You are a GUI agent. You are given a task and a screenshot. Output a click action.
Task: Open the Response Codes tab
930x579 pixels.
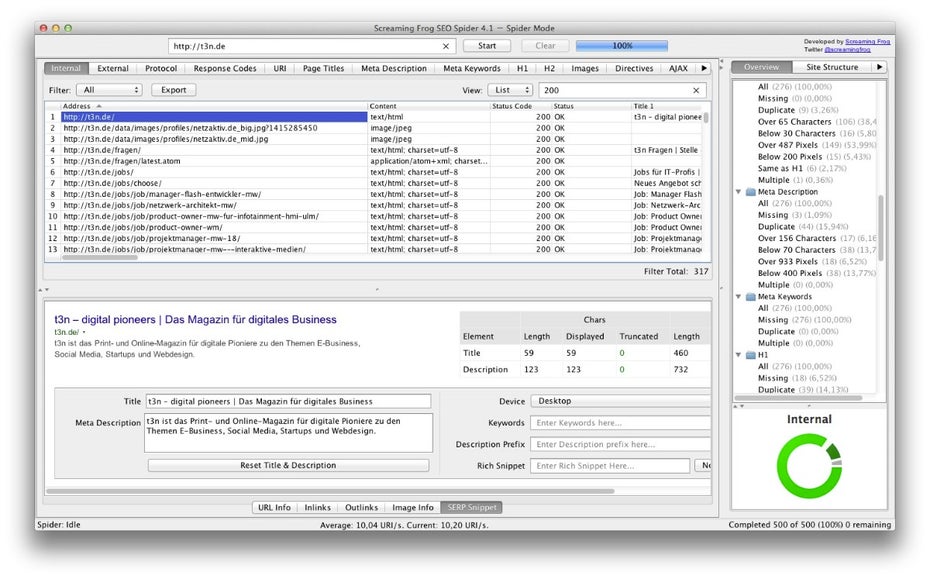click(x=225, y=68)
